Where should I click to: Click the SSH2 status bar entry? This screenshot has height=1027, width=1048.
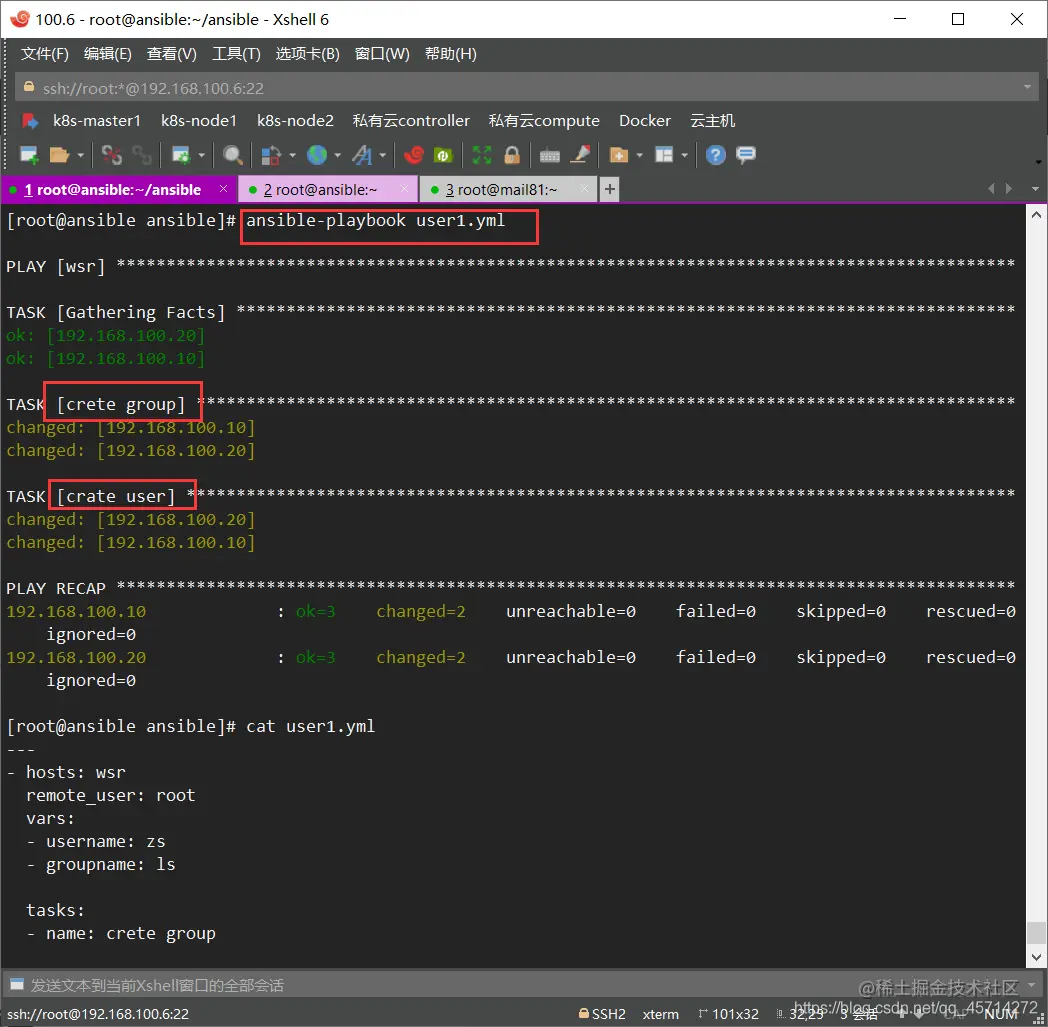[x=602, y=1014]
